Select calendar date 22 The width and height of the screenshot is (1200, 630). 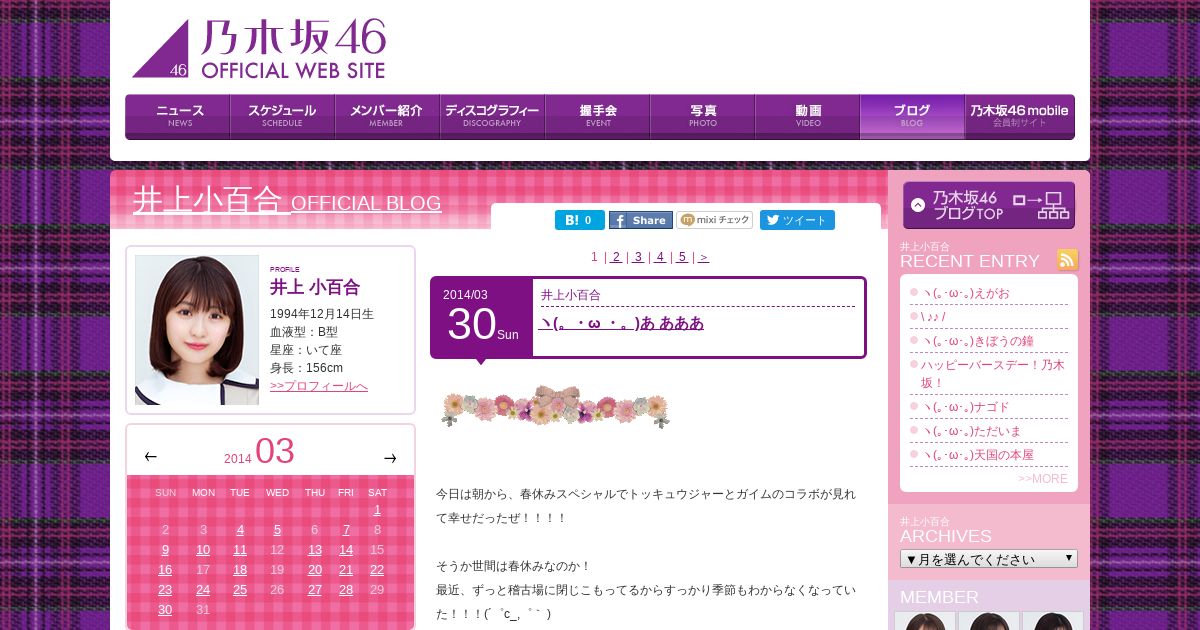pyautogui.click(x=377, y=570)
